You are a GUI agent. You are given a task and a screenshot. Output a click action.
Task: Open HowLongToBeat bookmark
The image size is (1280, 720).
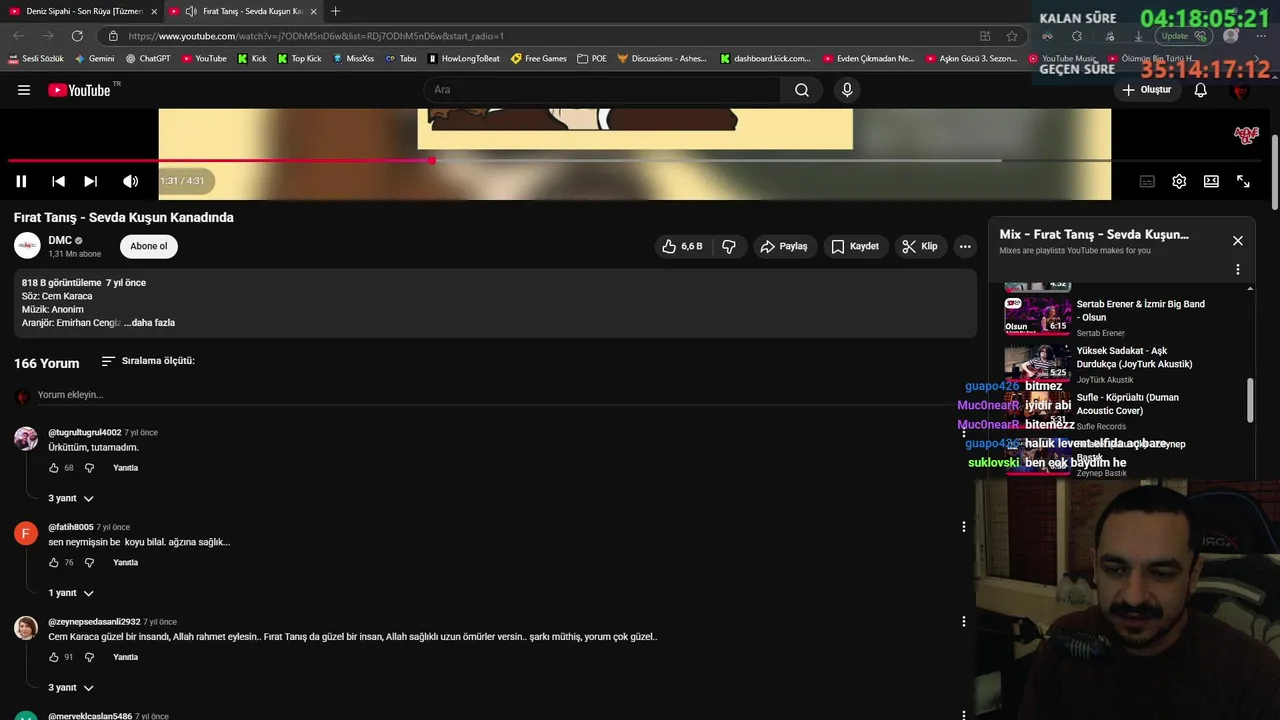click(464, 59)
